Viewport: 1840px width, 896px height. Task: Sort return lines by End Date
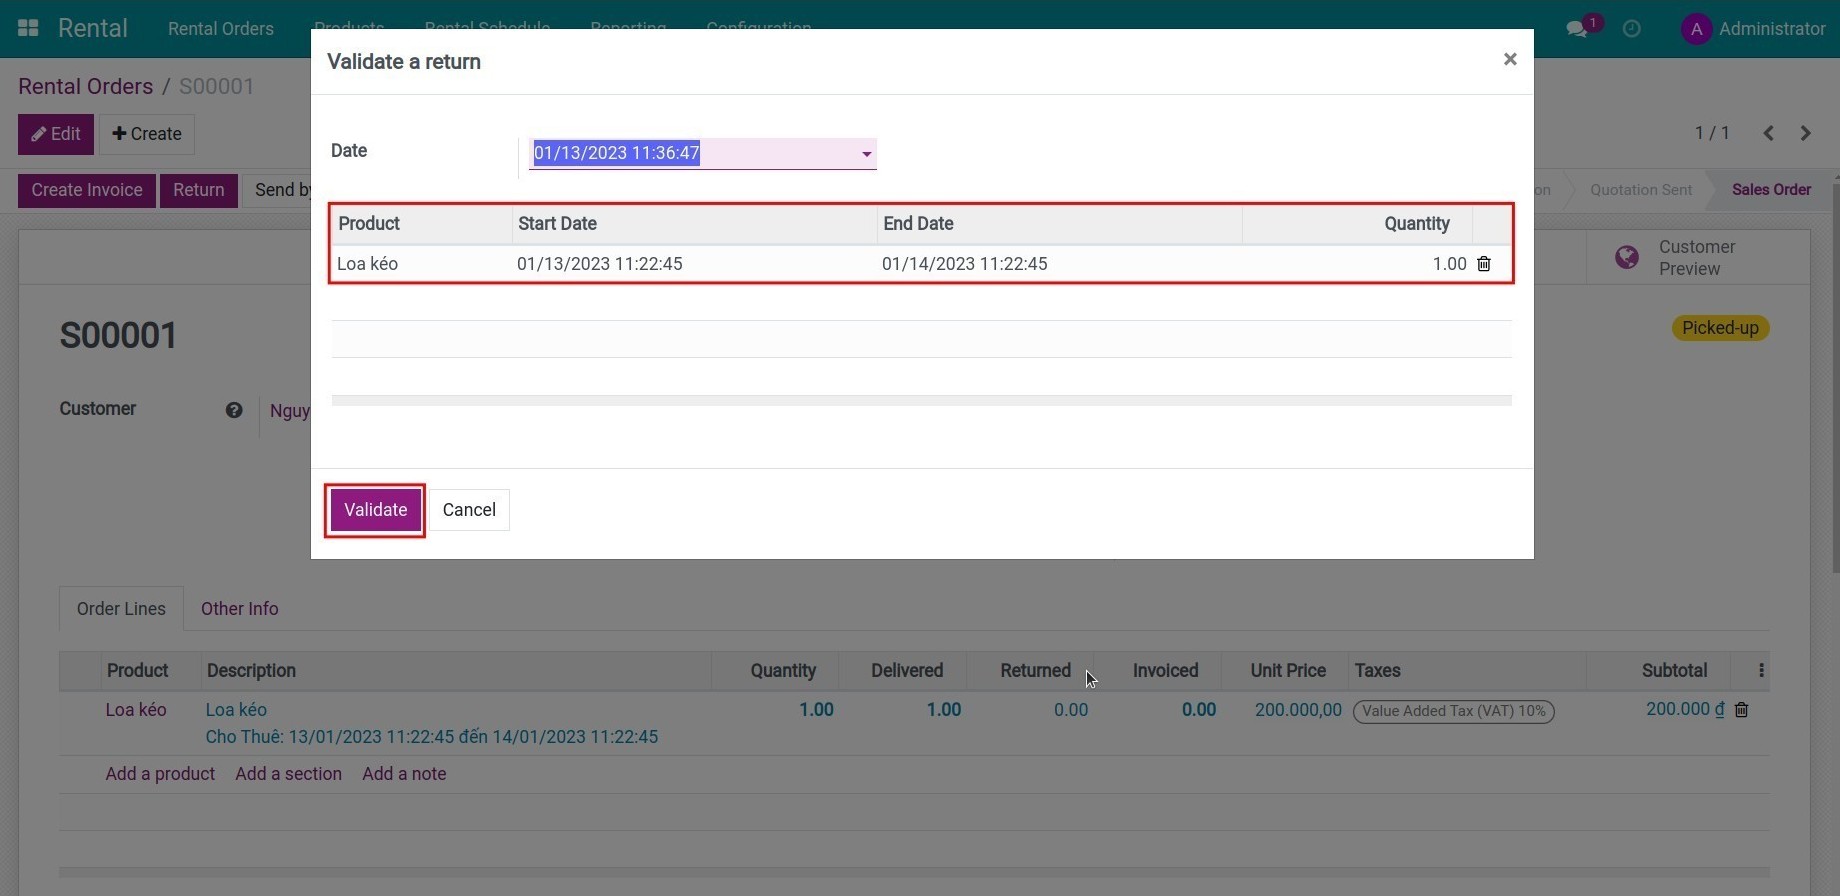pos(918,224)
